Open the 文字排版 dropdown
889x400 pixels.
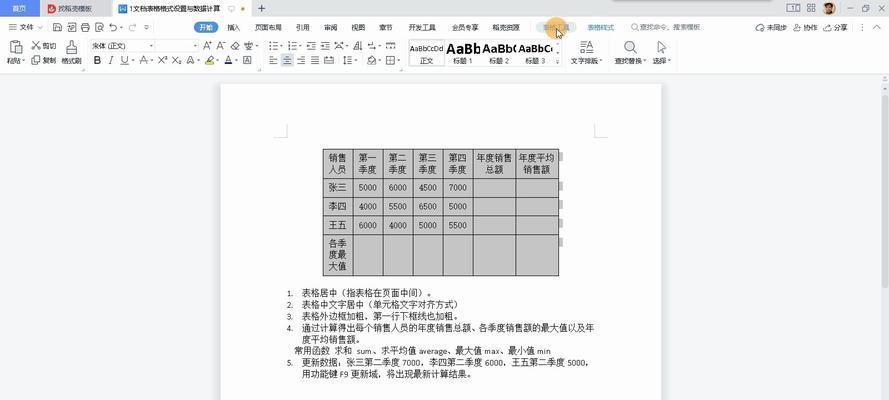[x=586, y=52]
